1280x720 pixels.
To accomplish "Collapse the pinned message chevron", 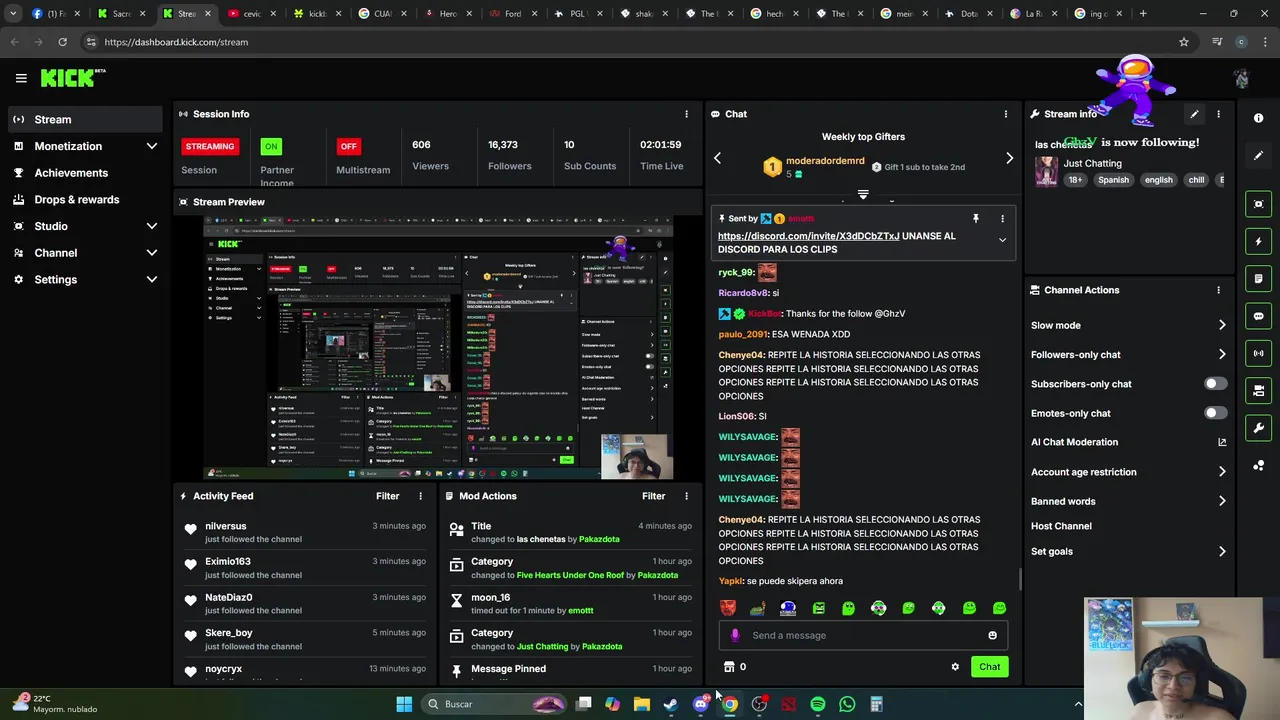I will [1002, 240].
